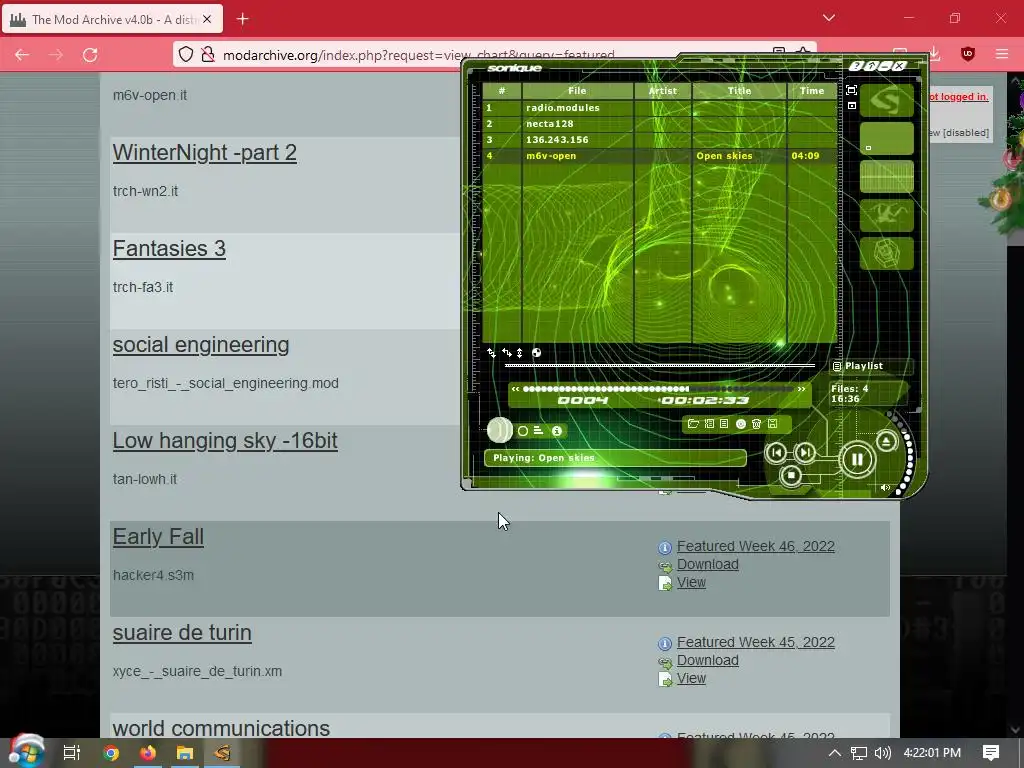Fast forward using the >> arrows on seek bar
The height and width of the screenshot is (768, 1024).
[x=801, y=389]
